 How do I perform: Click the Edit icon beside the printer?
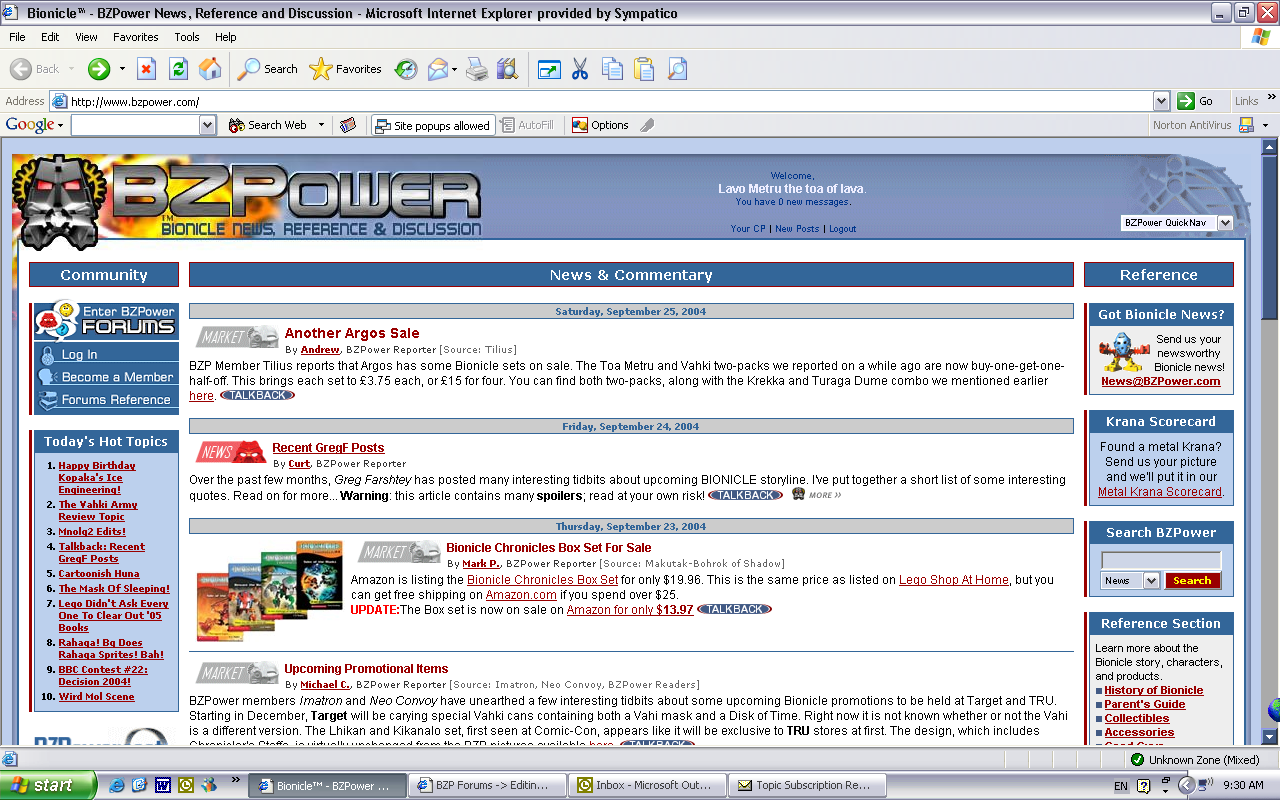coord(508,69)
